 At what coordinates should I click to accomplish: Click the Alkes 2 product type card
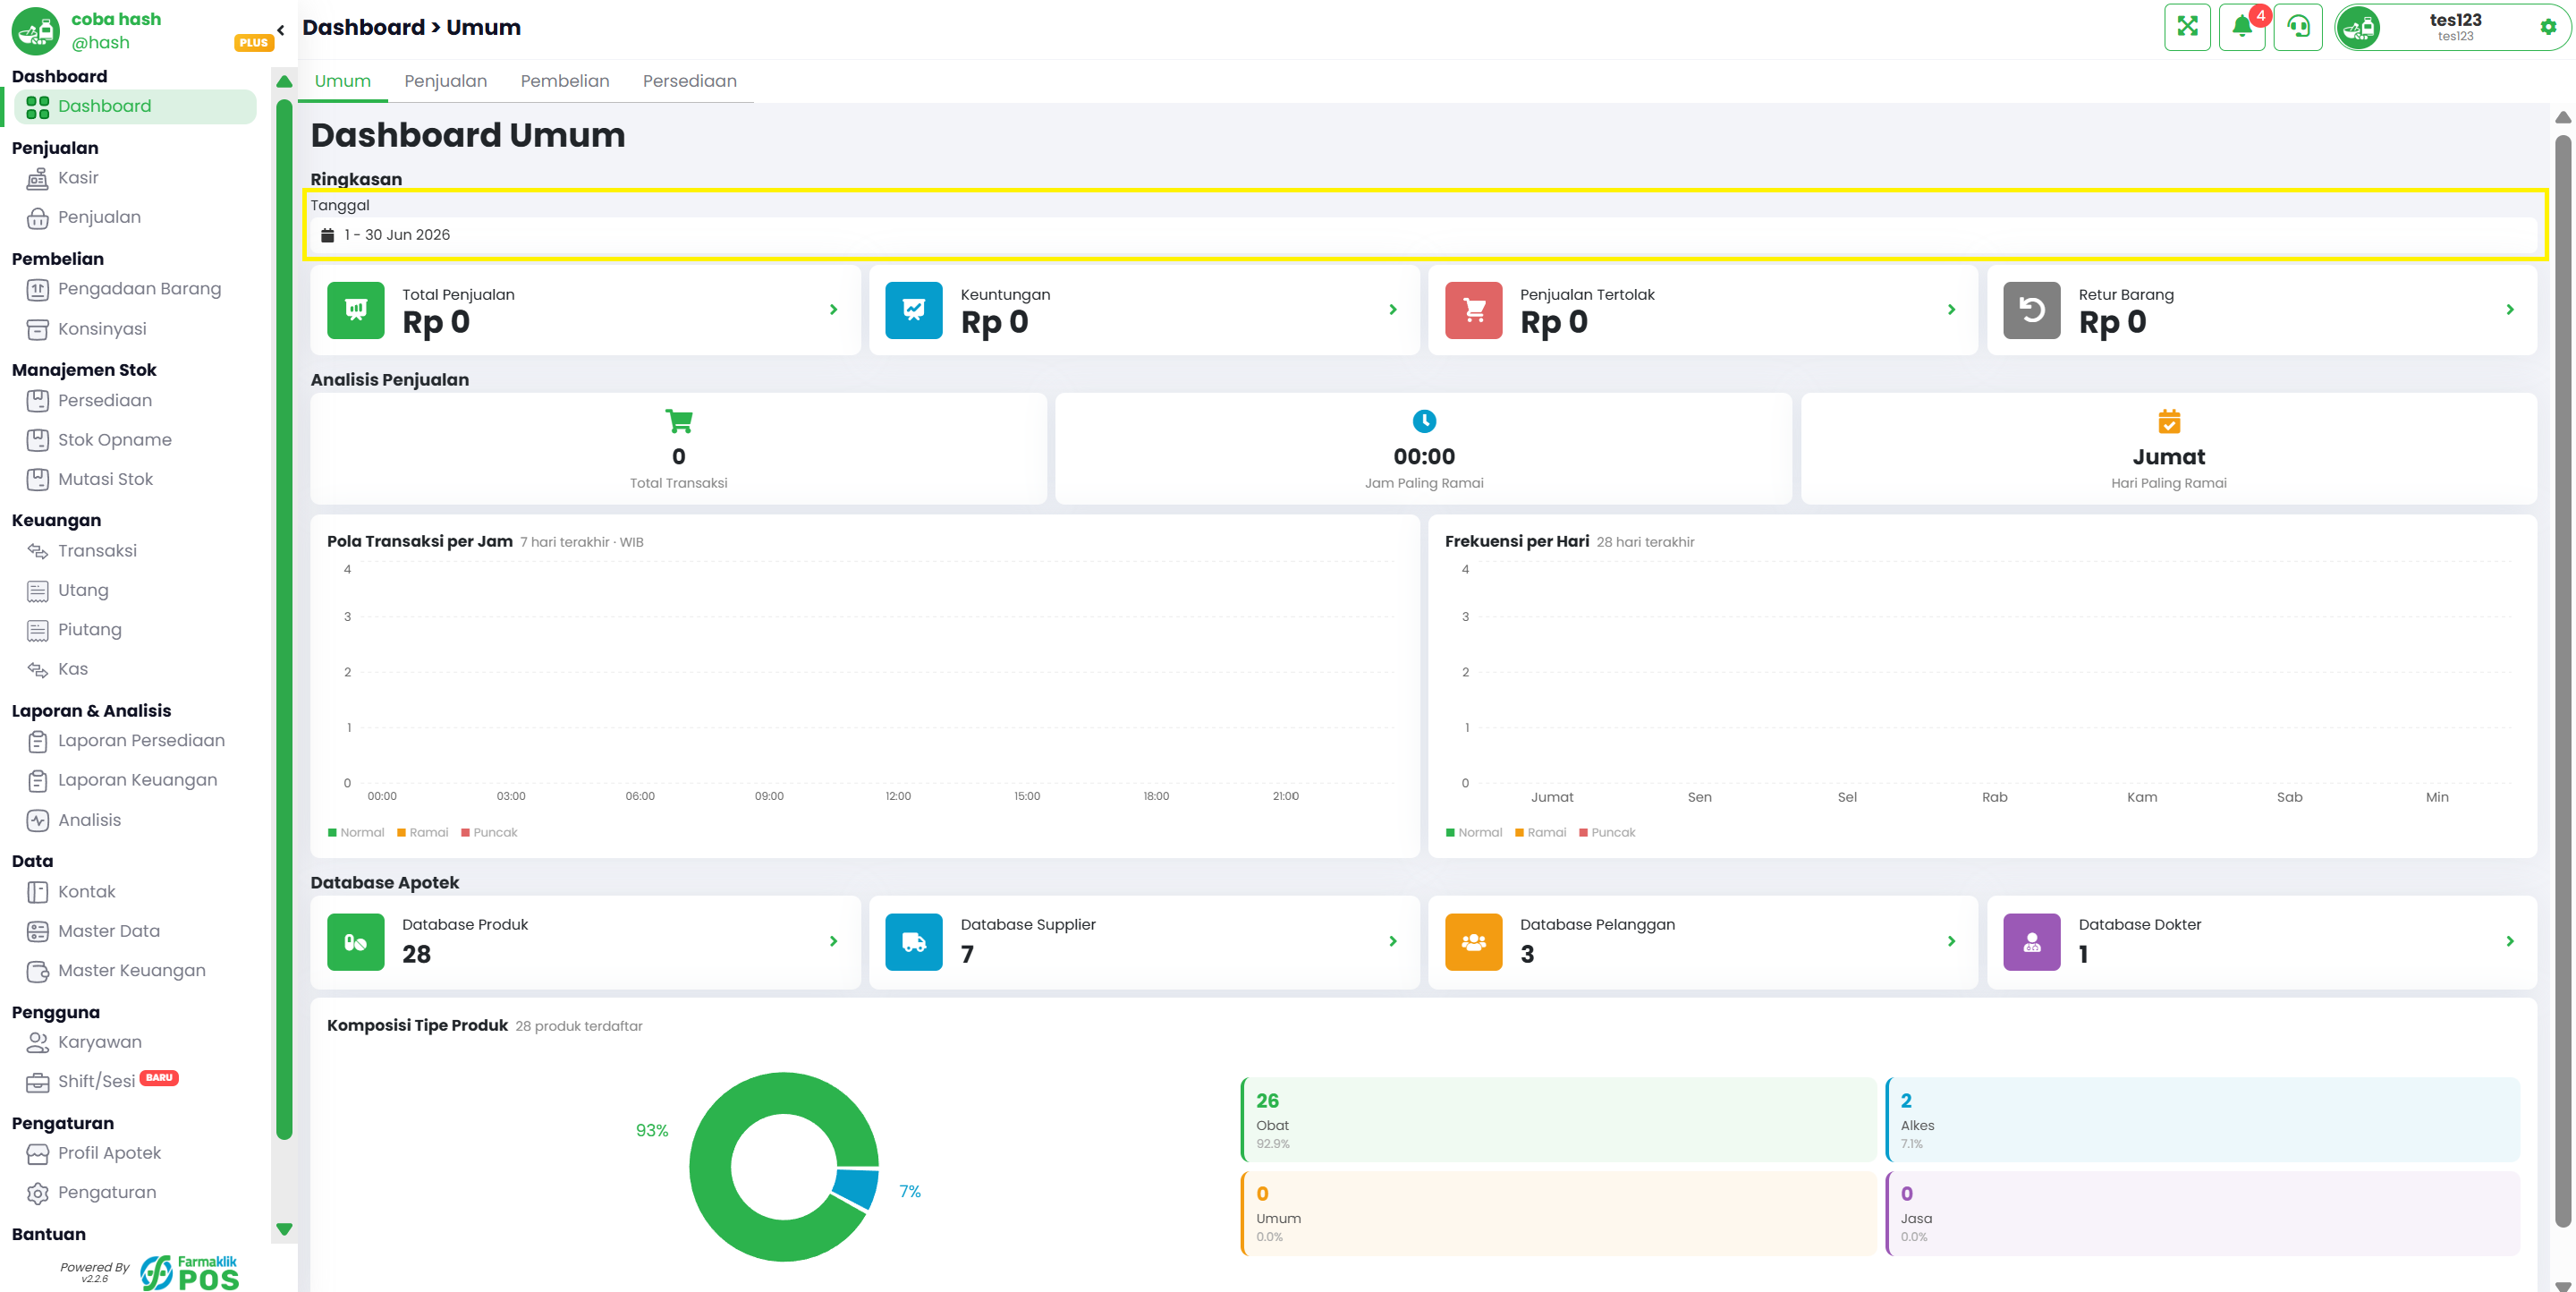point(2203,1120)
